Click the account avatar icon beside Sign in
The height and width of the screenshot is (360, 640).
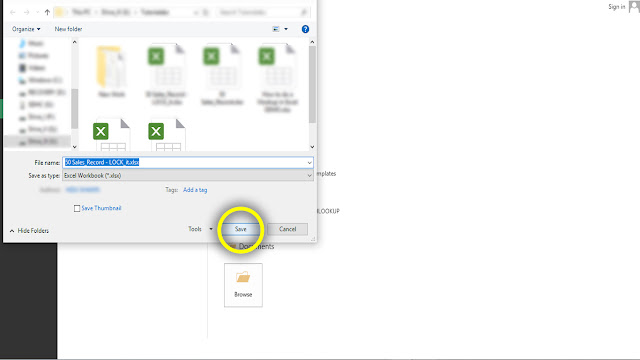point(634,6)
